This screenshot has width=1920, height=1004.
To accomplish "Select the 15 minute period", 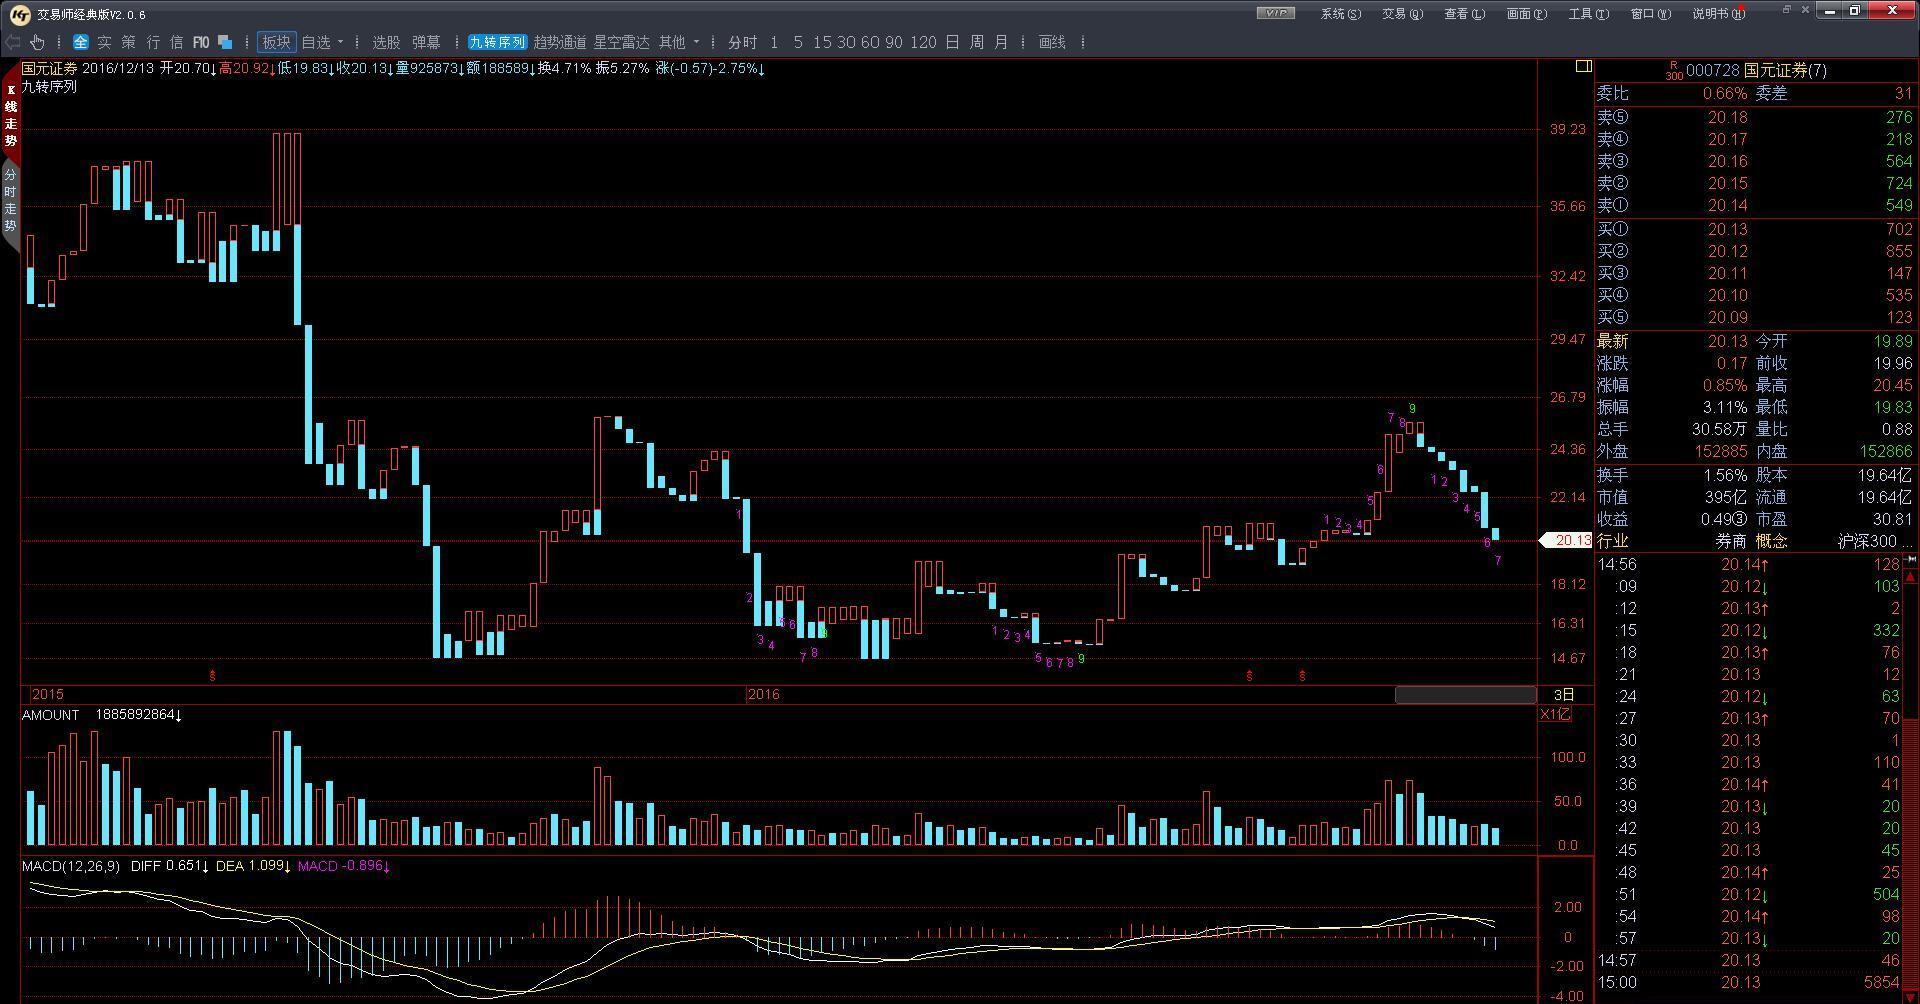I will click(822, 42).
